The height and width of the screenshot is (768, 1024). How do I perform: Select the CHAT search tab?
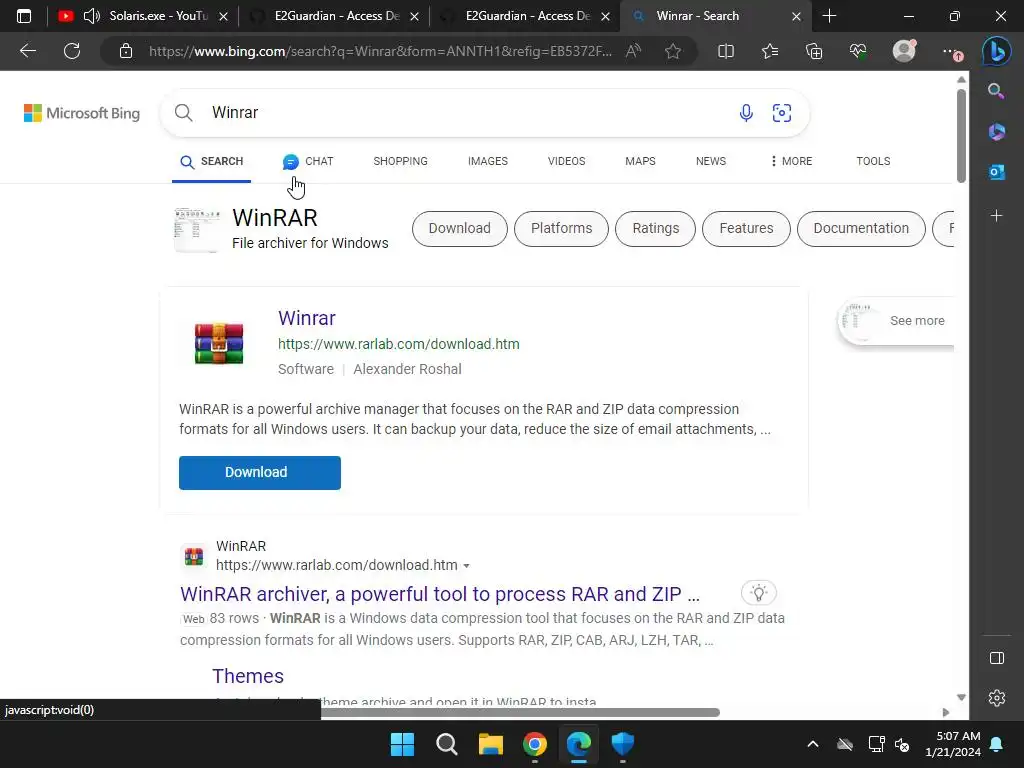(x=308, y=161)
